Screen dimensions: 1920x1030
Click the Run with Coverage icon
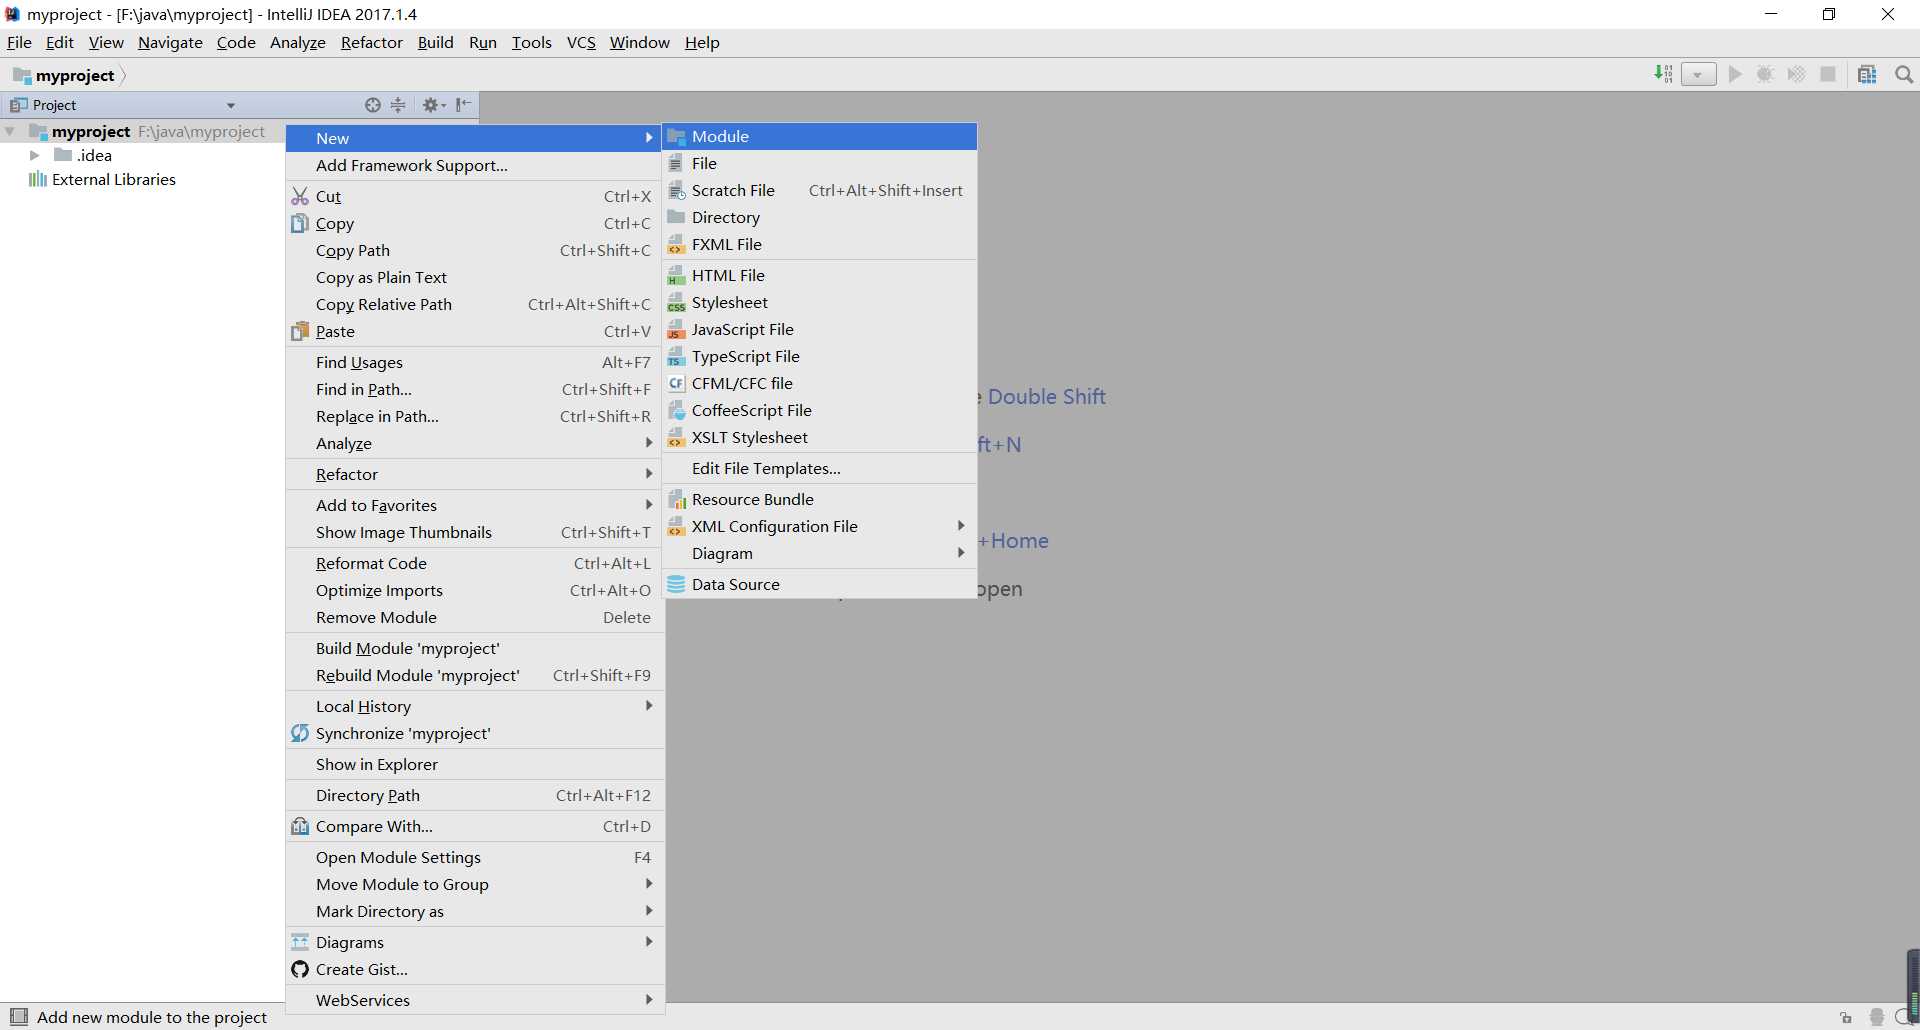point(1797,74)
